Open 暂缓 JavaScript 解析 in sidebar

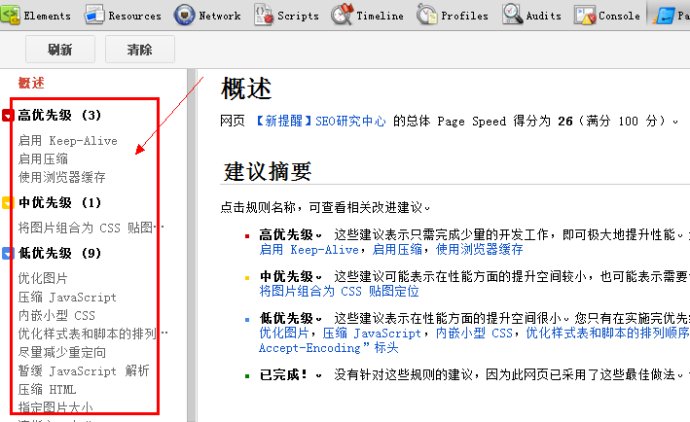point(84,371)
